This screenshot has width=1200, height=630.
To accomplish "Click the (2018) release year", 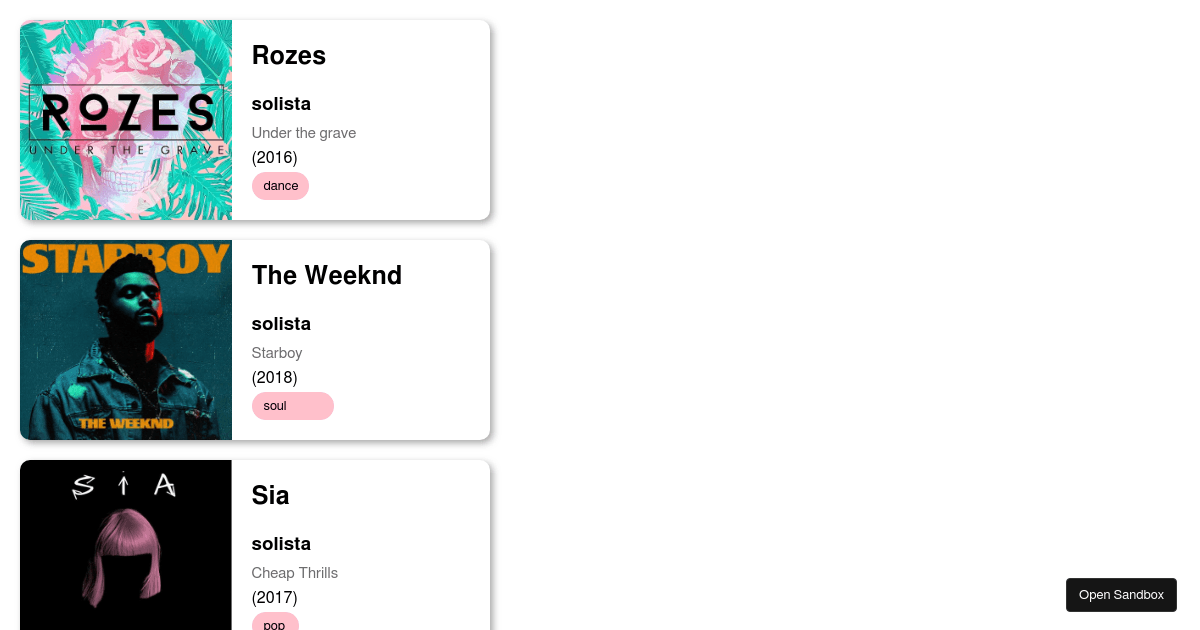I will point(275,377).
